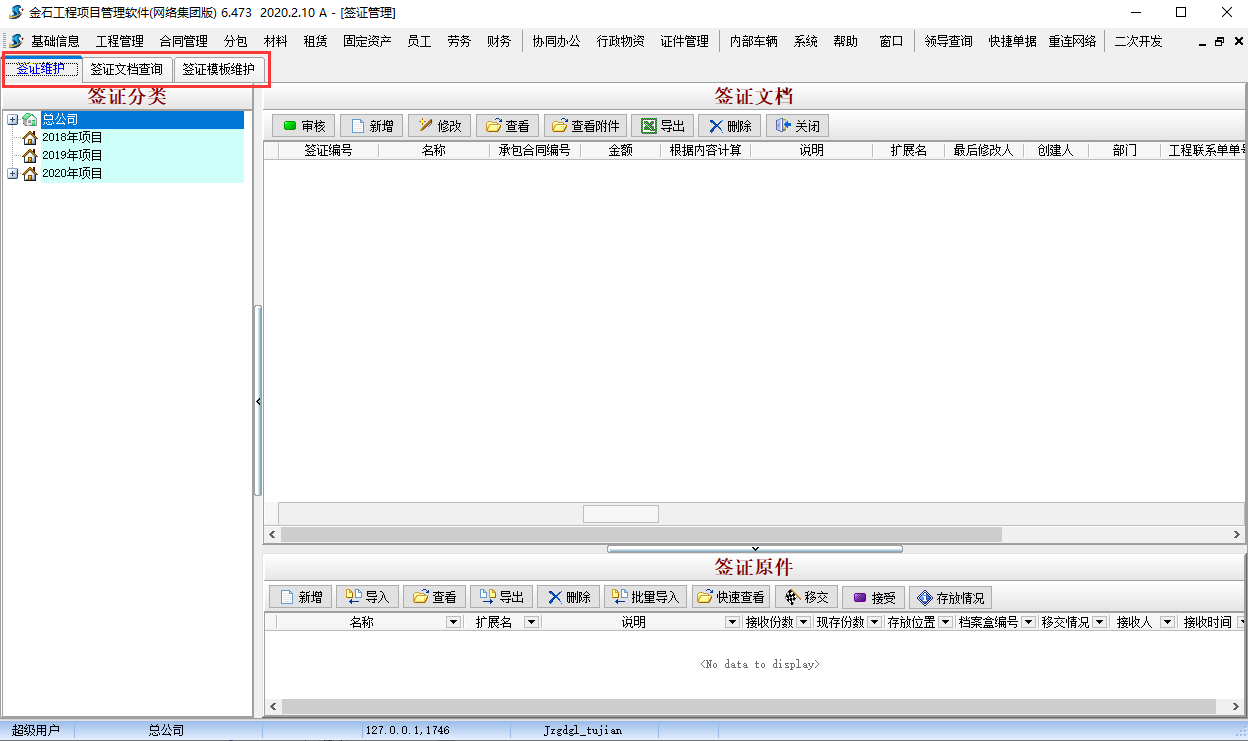Click the 签证文档 horizontal scrollbar
The height and width of the screenshot is (741, 1248).
640,535
